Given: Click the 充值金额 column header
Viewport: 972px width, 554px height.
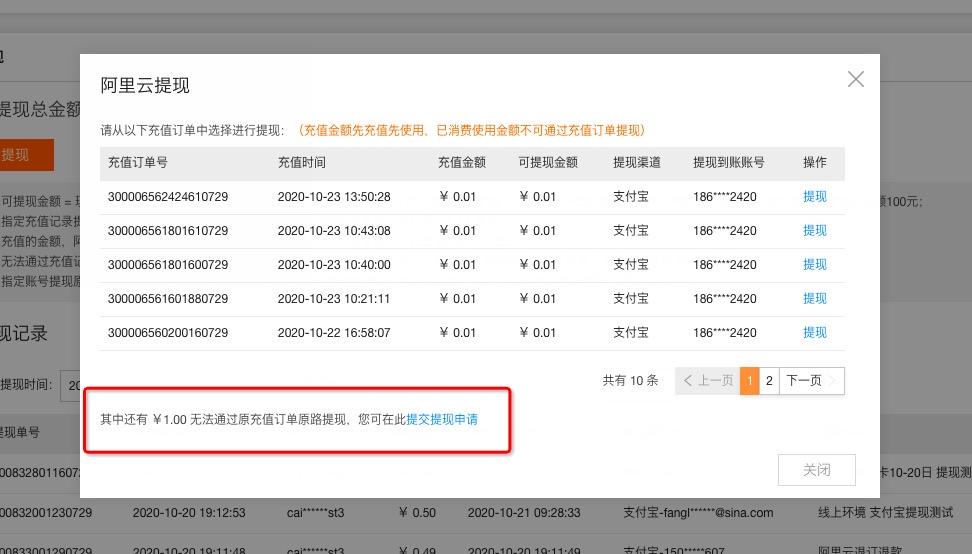Looking at the screenshot, I should tap(462, 162).
